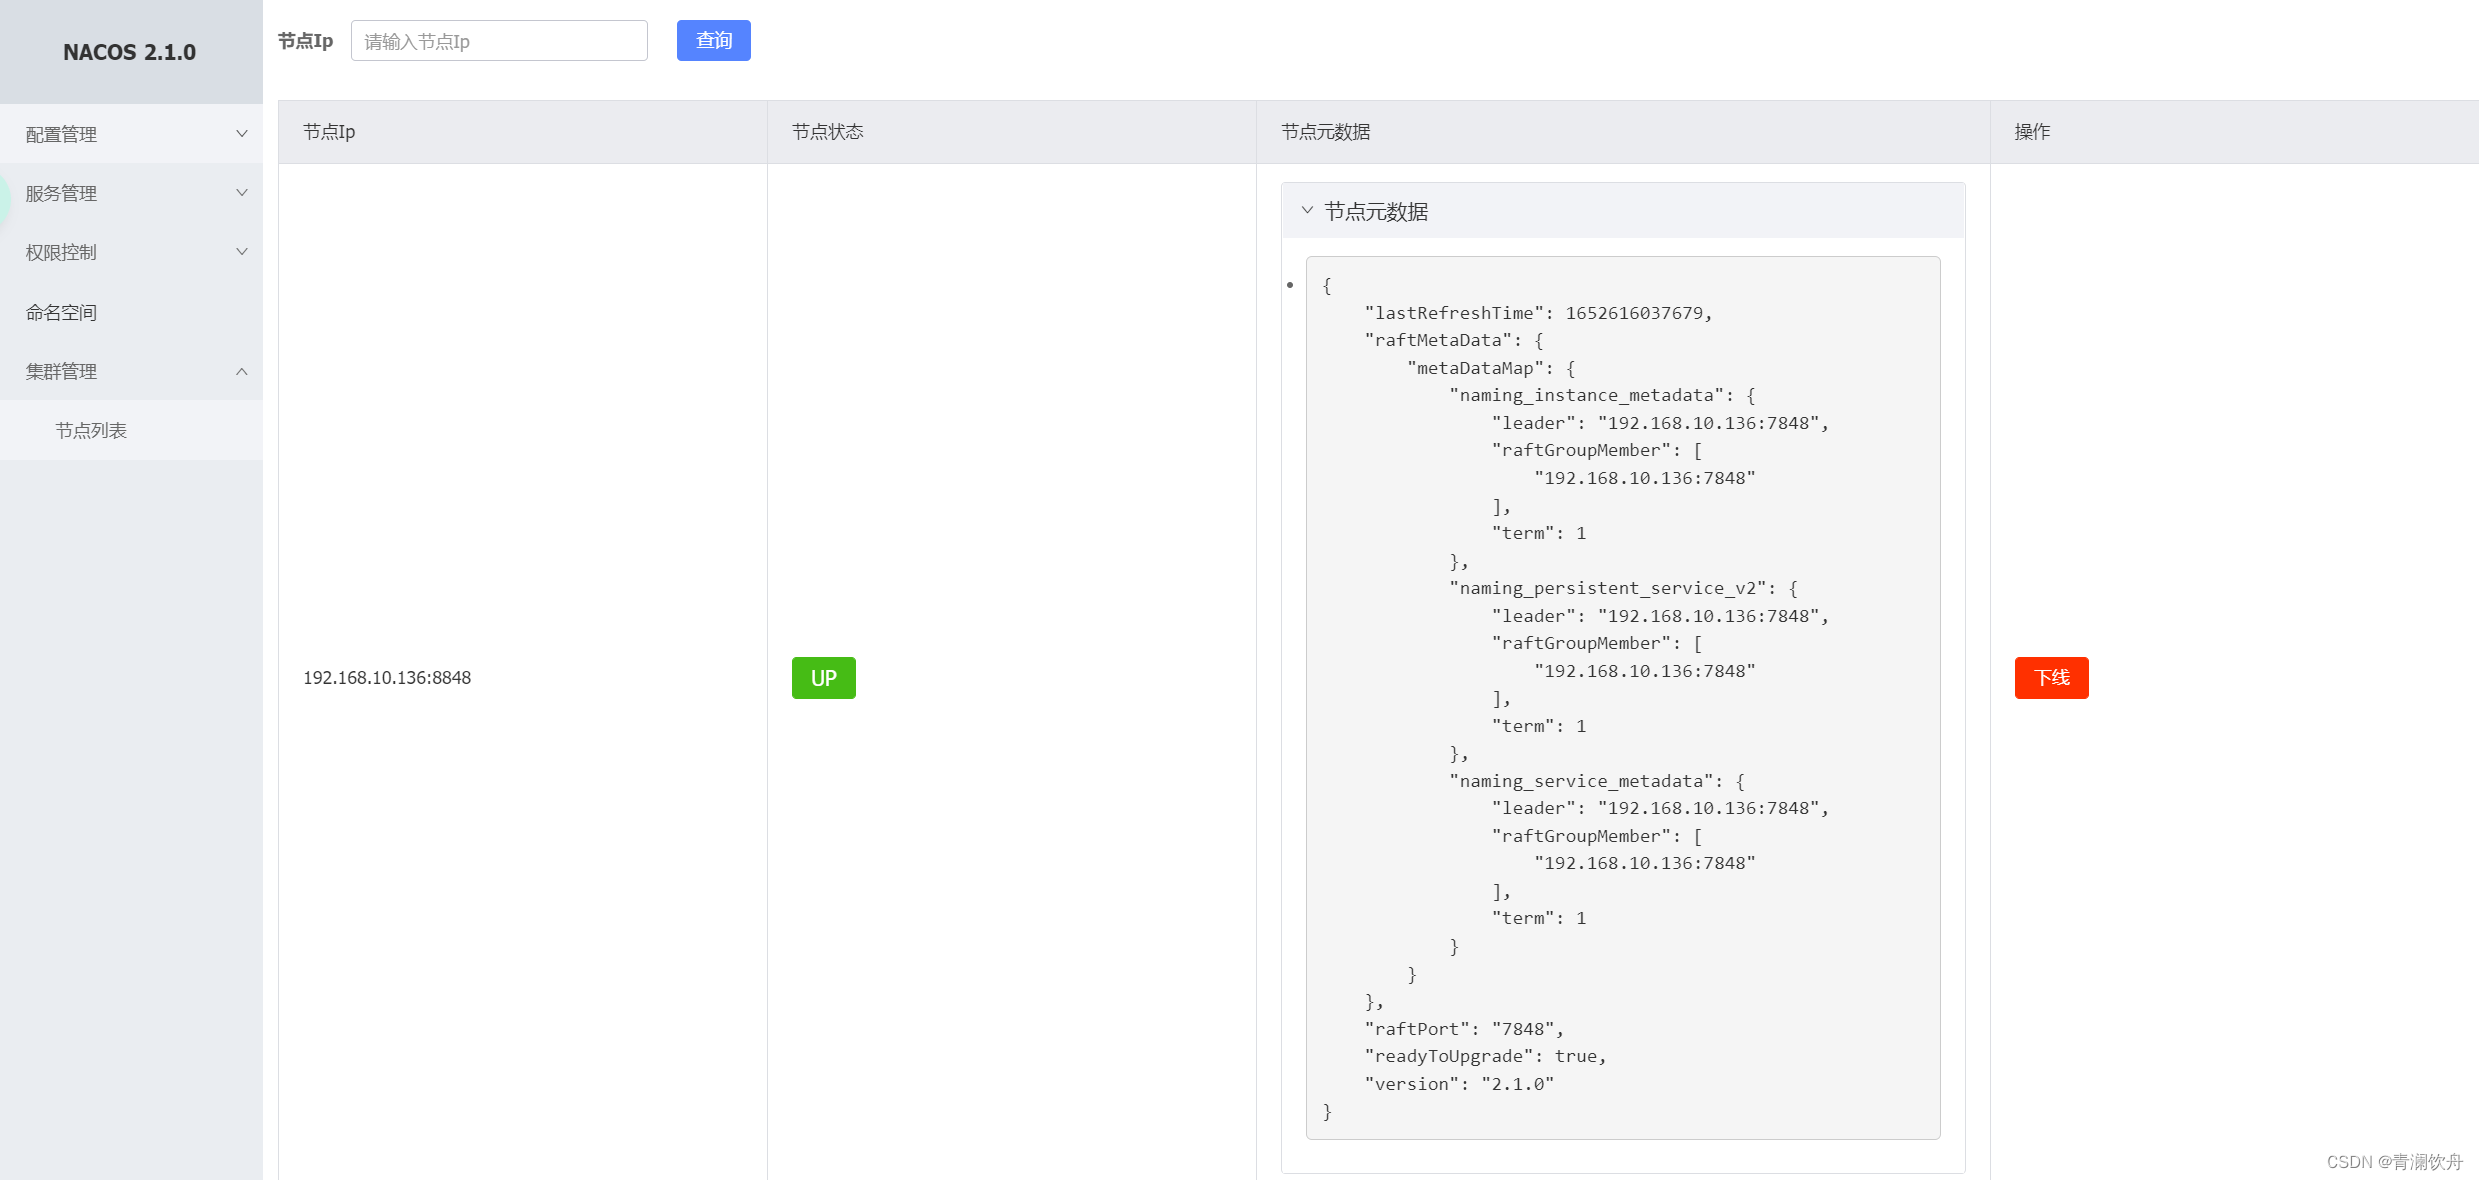This screenshot has width=2479, height=1180.
Task: Expand the 服务管理 menu chevron
Action: [241, 193]
